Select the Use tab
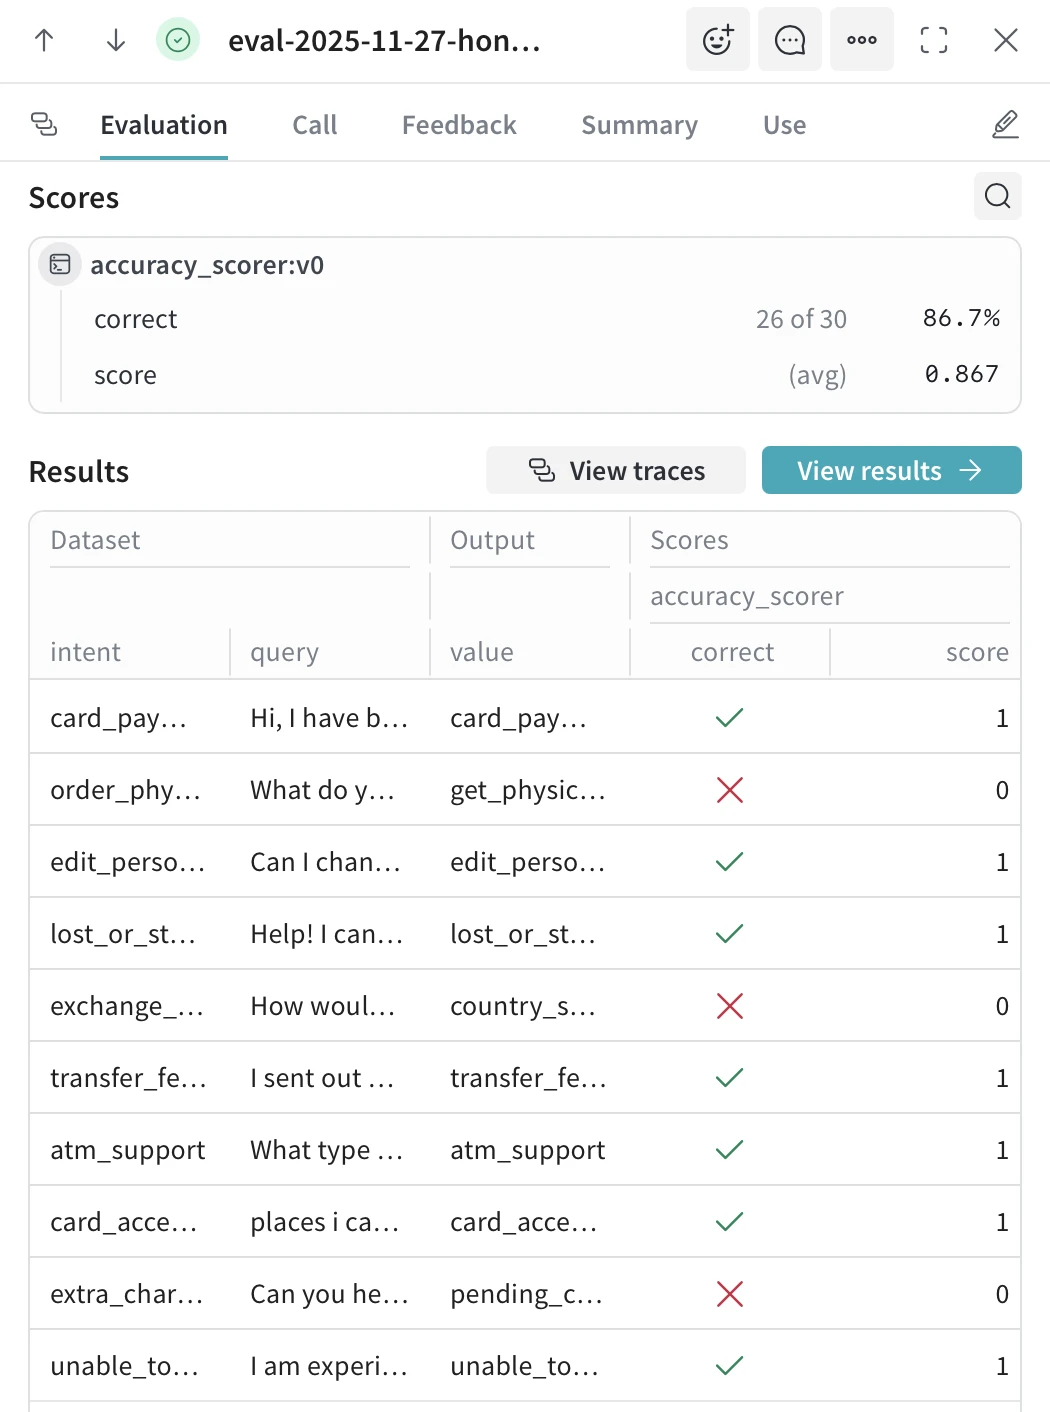 point(783,125)
